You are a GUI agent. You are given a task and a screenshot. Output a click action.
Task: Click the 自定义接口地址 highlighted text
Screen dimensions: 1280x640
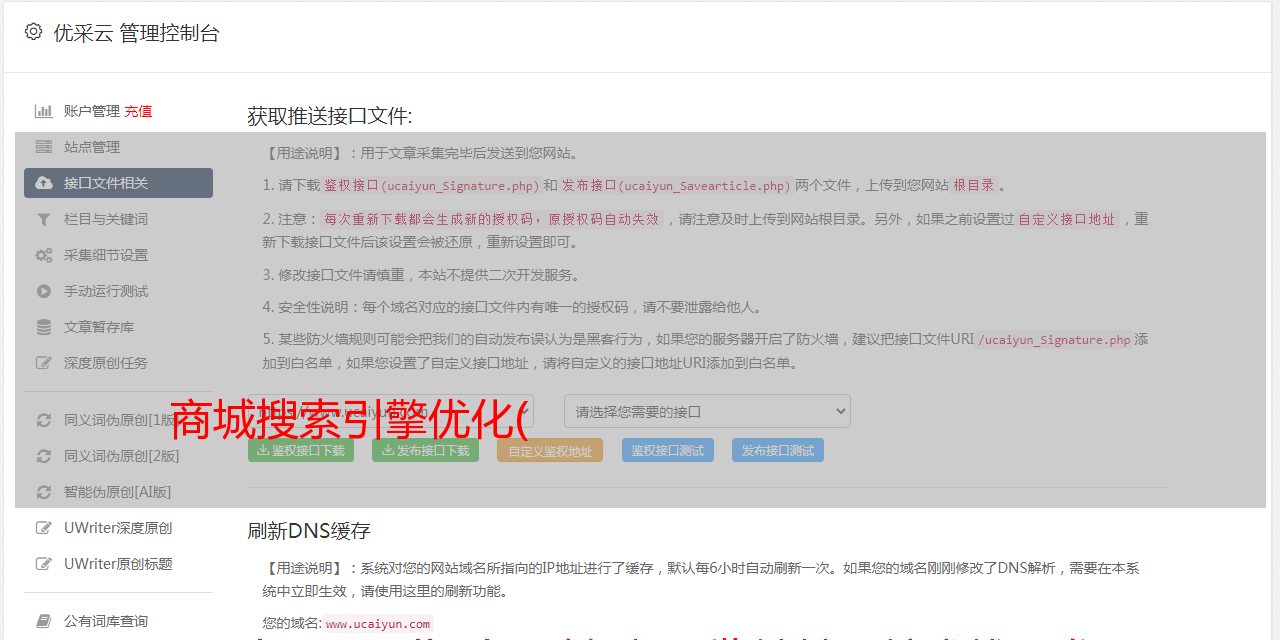(x=1066, y=219)
